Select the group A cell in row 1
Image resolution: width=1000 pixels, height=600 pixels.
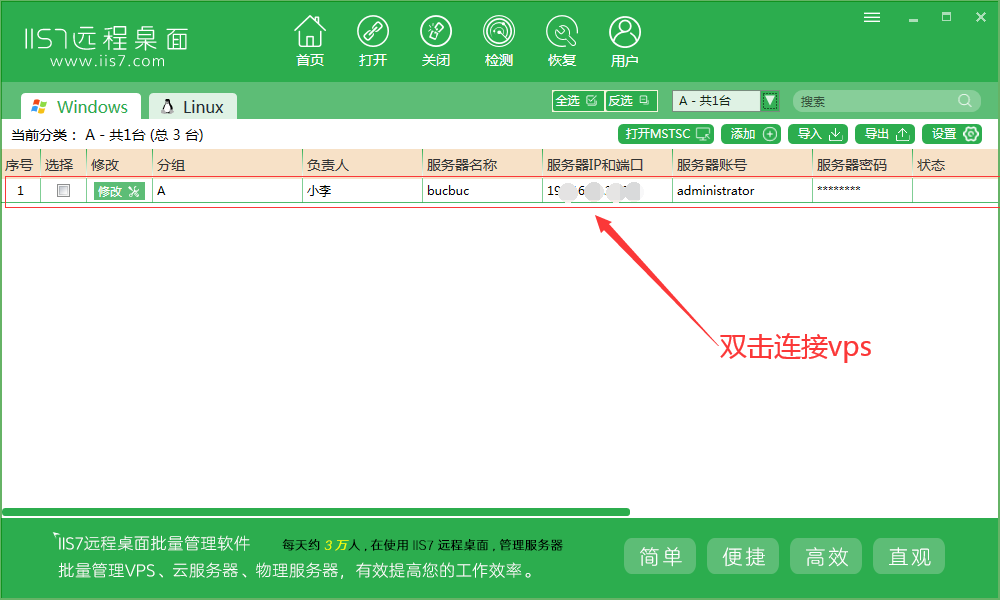(227, 190)
